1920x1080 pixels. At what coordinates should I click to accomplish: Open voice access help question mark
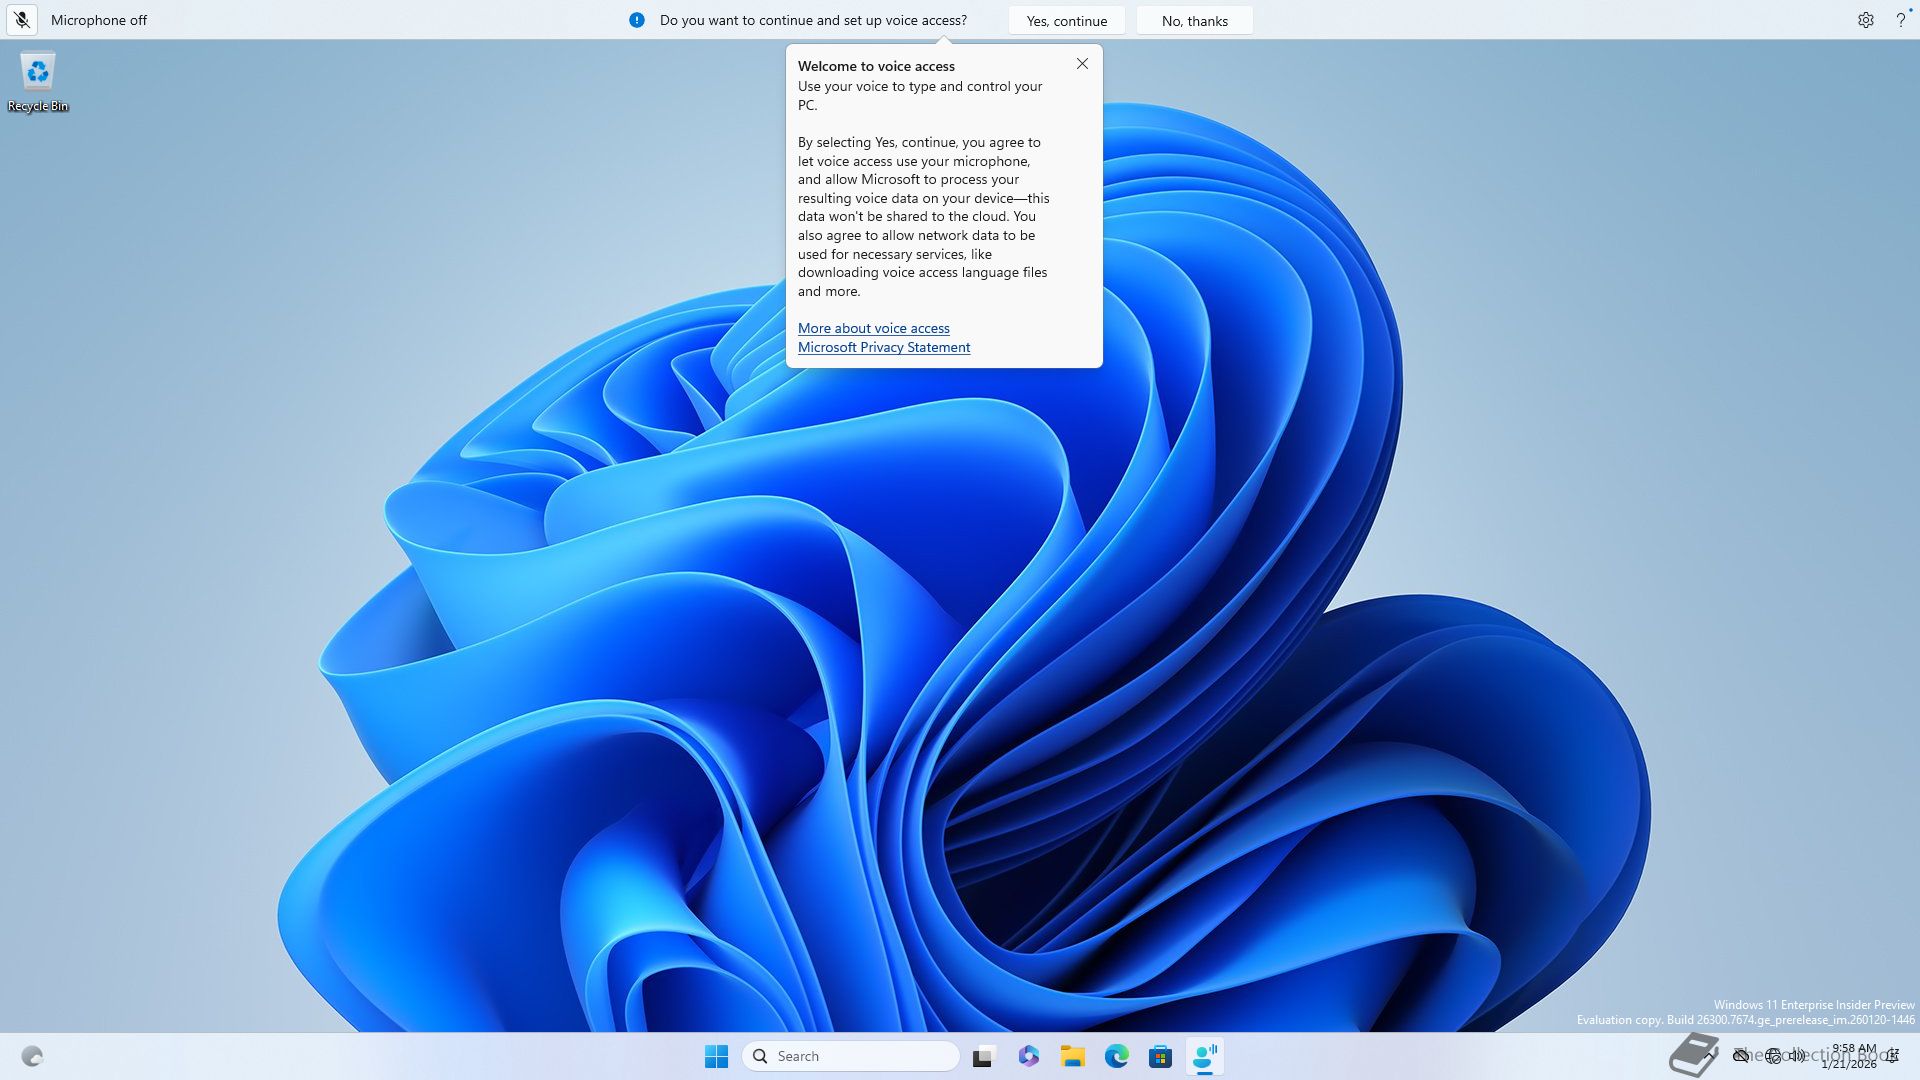tap(1900, 20)
